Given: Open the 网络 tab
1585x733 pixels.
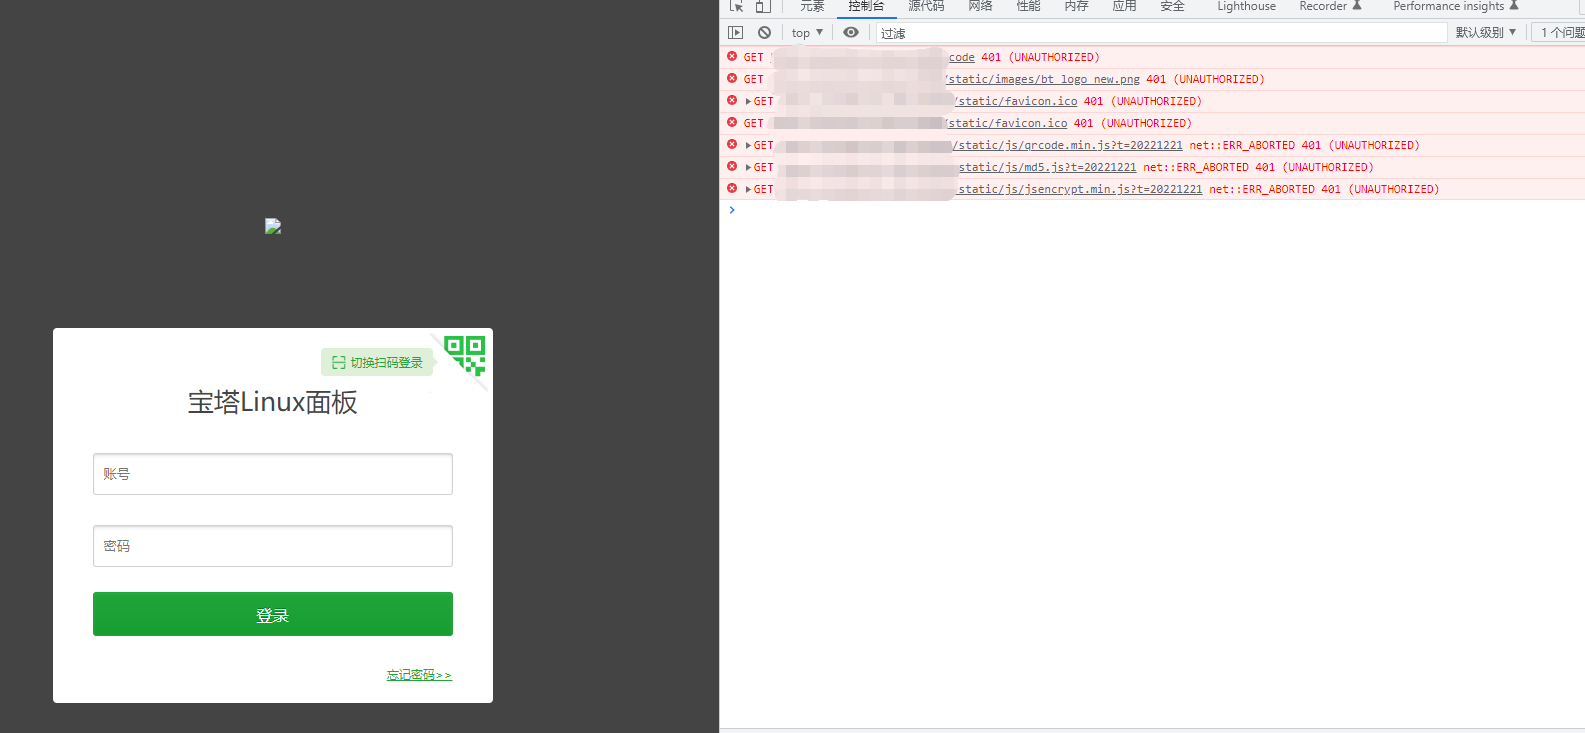Looking at the screenshot, I should point(980,6).
